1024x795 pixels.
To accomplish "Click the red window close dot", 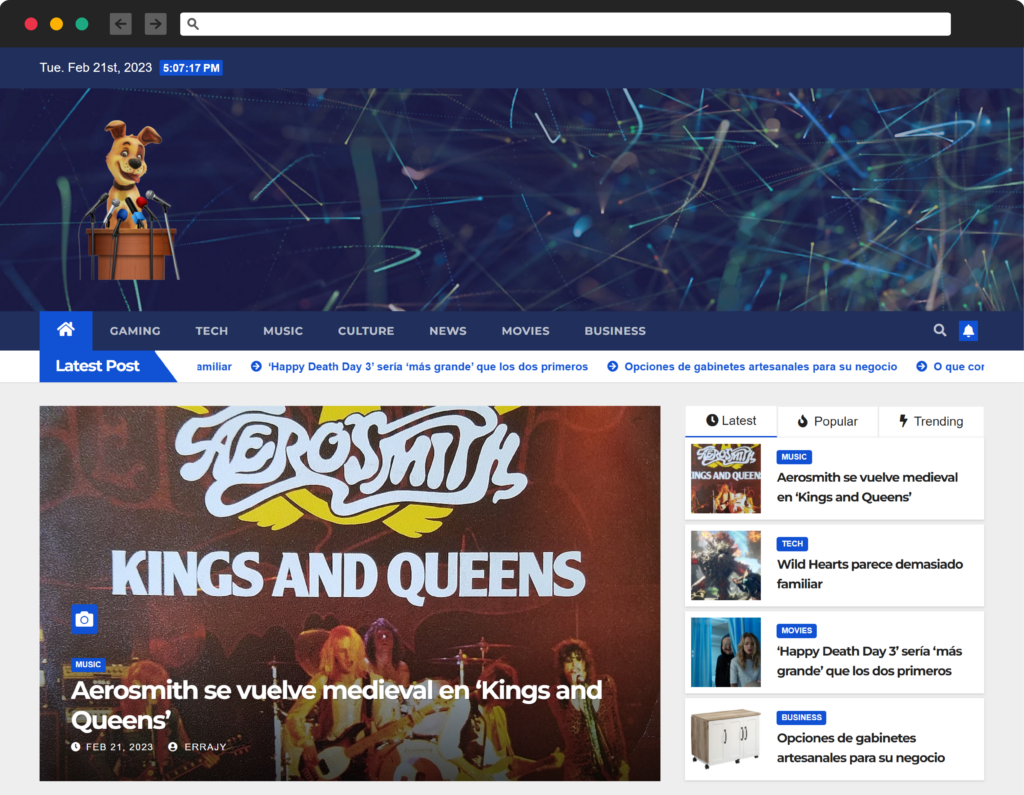I will 31,24.
